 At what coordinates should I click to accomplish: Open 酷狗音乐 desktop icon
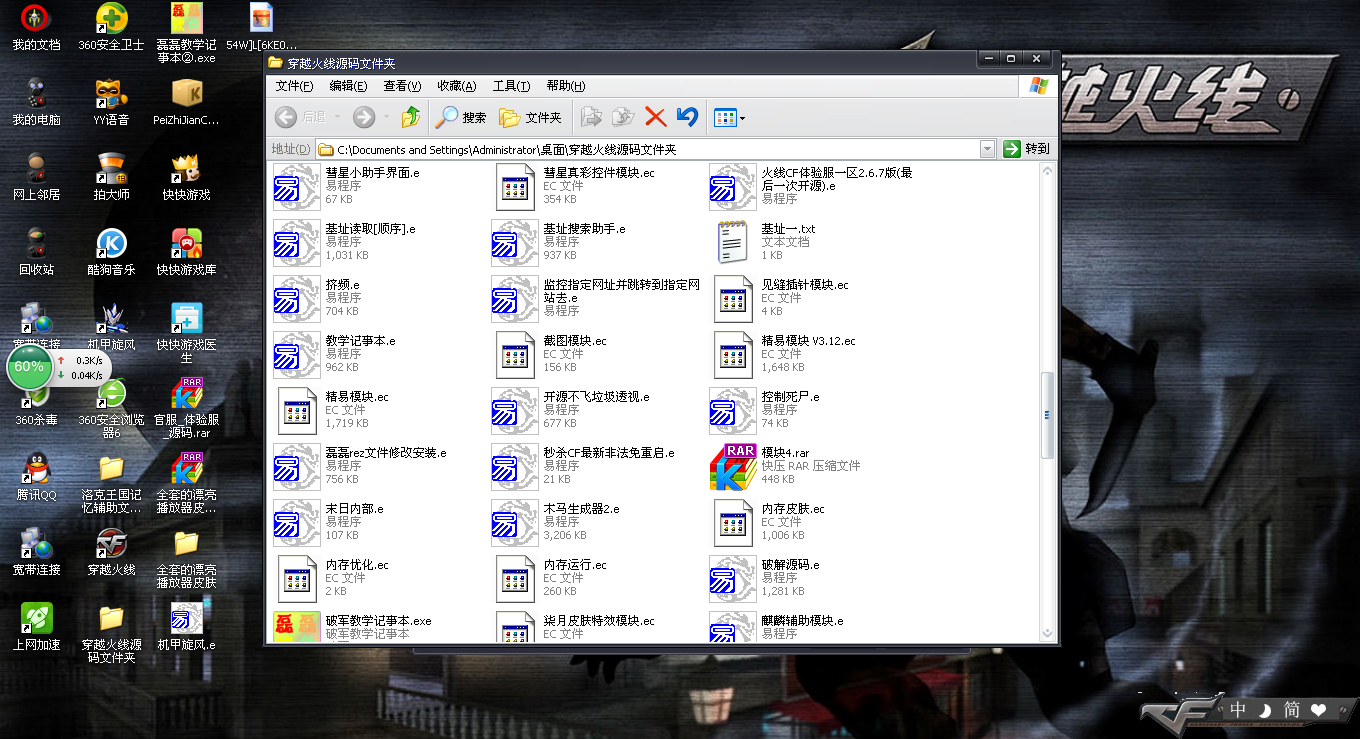click(x=111, y=252)
